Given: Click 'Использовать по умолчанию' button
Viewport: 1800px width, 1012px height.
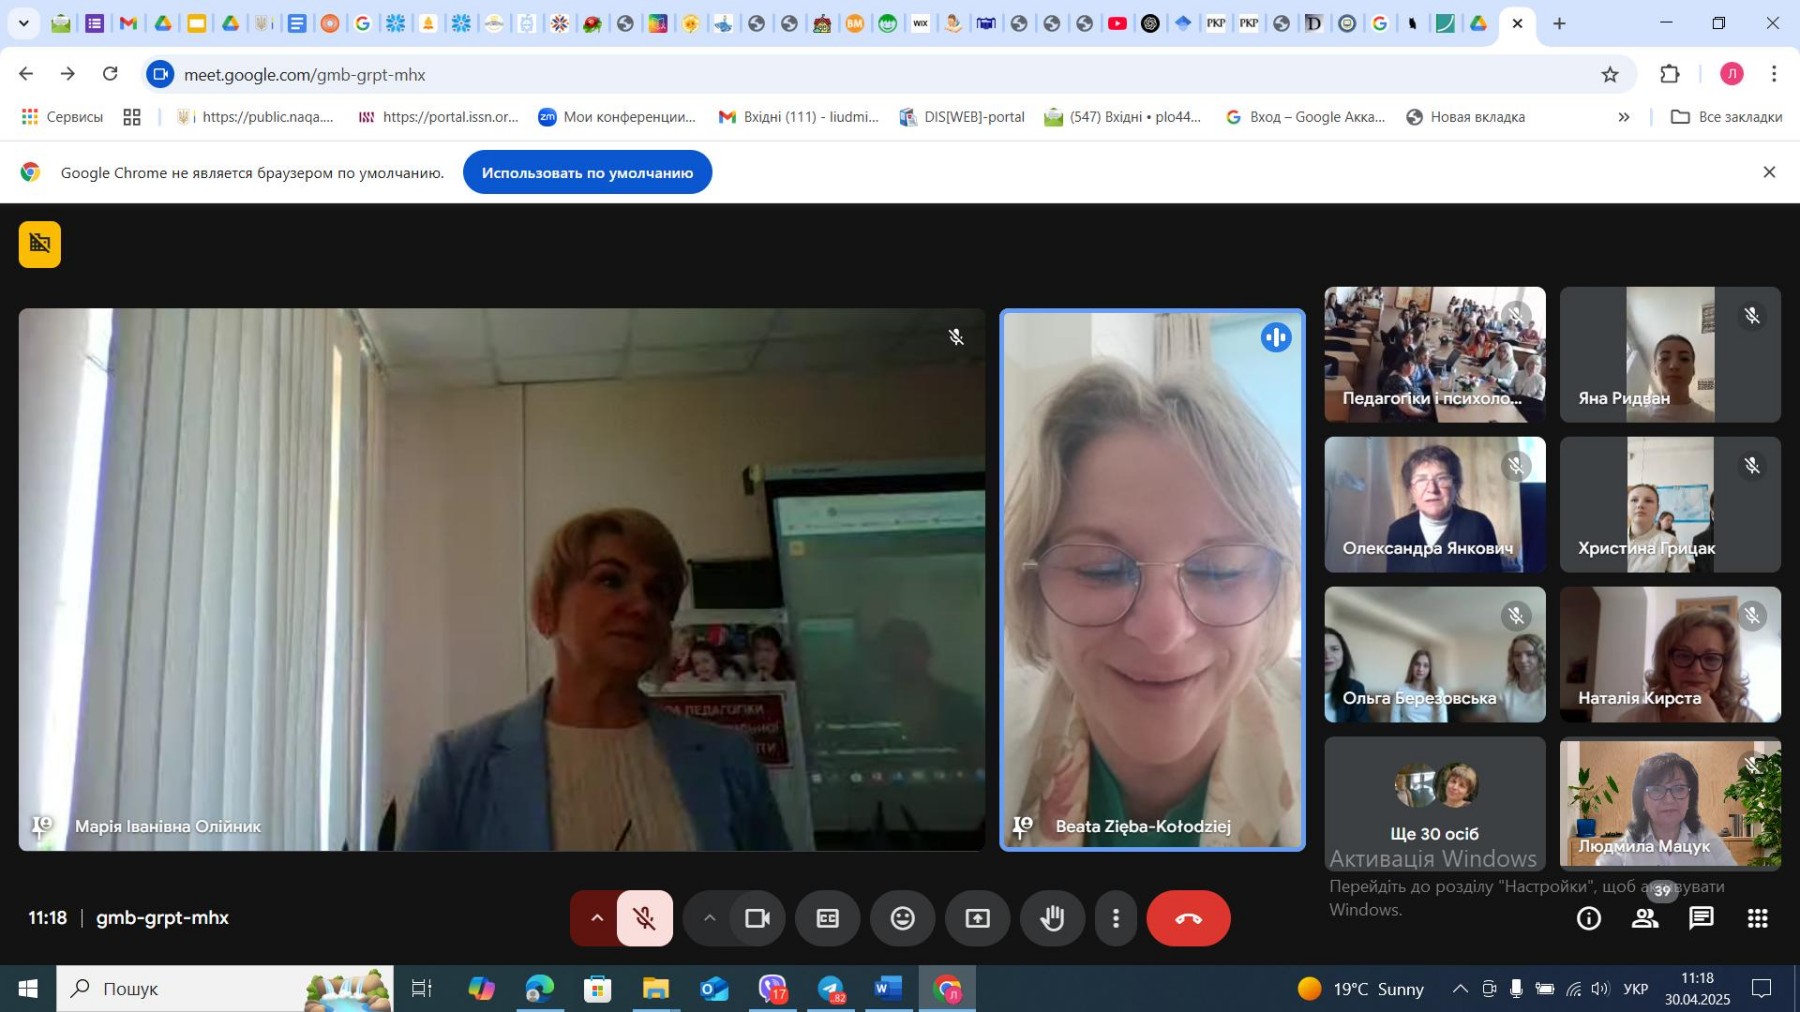Looking at the screenshot, I should 587,173.
